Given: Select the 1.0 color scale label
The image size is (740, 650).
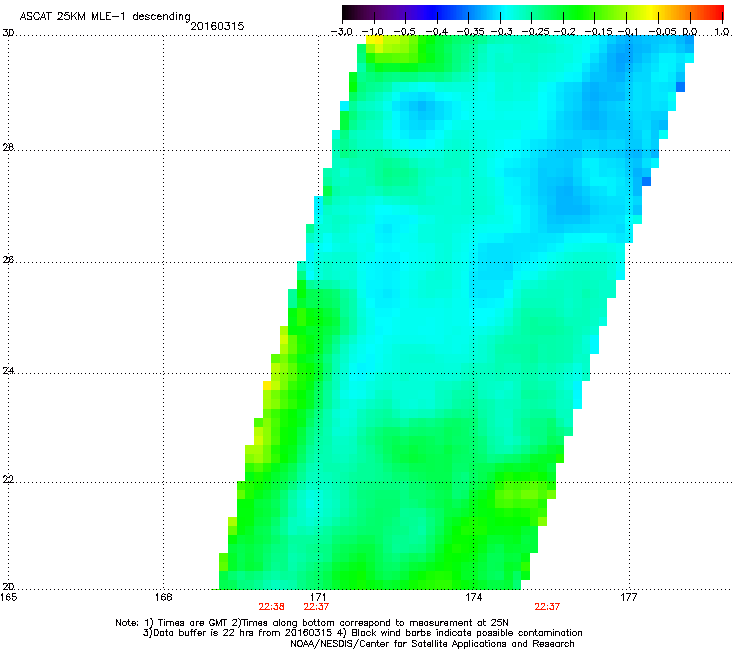Looking at the screenshot, I should click(x=722, y=32).
